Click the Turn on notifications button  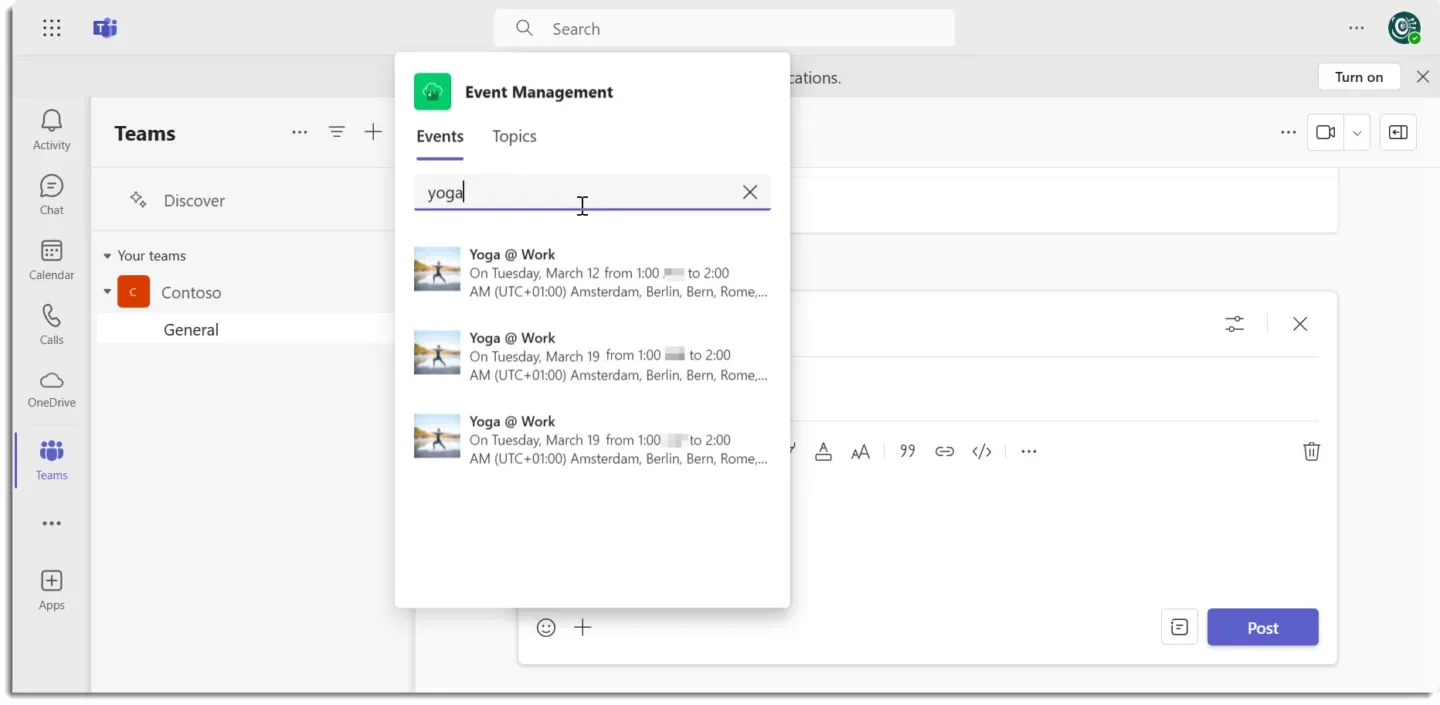(1359, 77)
